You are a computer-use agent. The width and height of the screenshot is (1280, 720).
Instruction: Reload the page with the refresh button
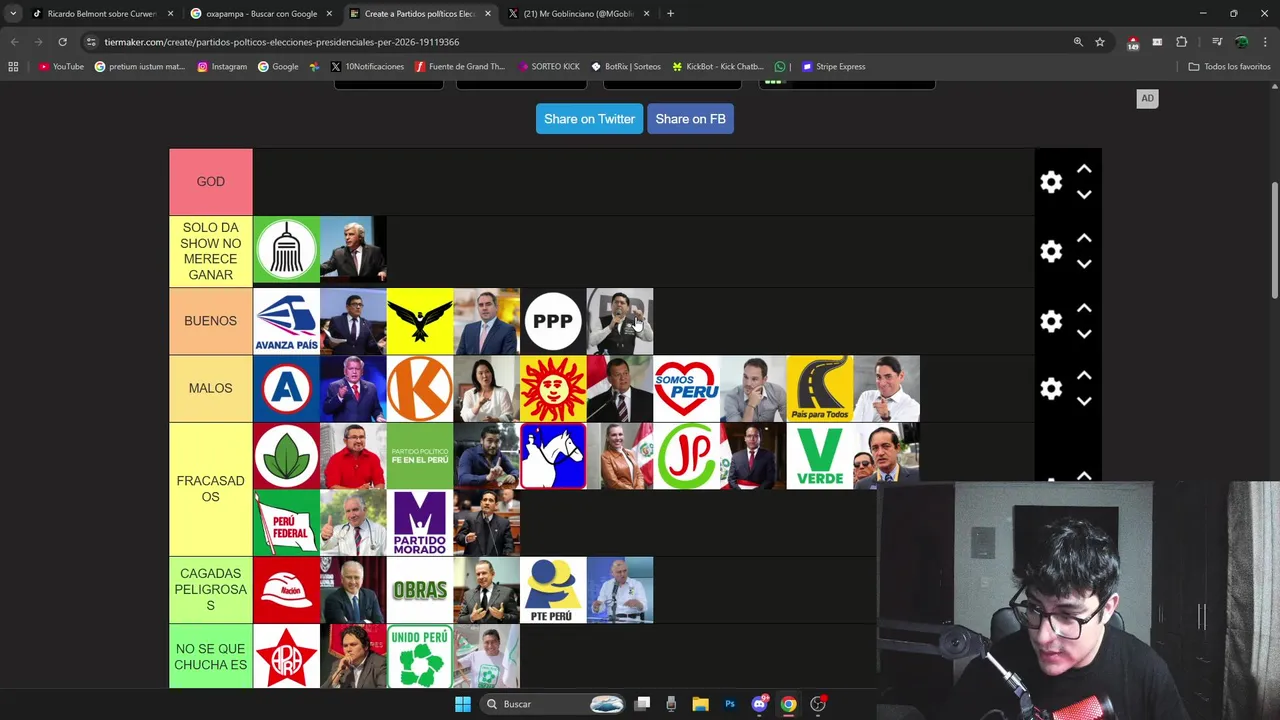(62, 42)
